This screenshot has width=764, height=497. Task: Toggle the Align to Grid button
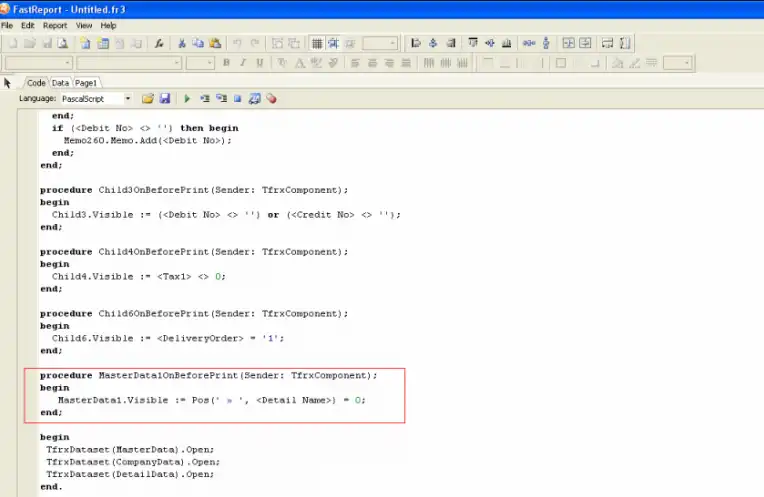point(333,43)
